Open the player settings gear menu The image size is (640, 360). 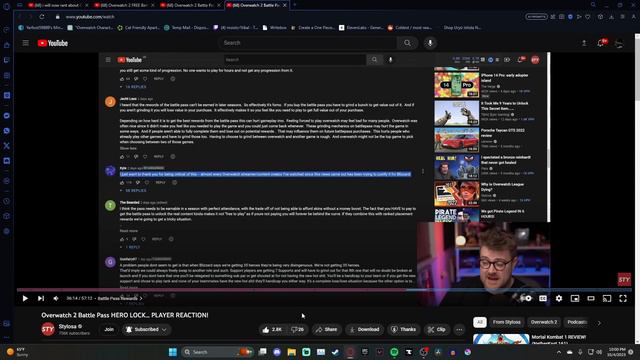559,298
